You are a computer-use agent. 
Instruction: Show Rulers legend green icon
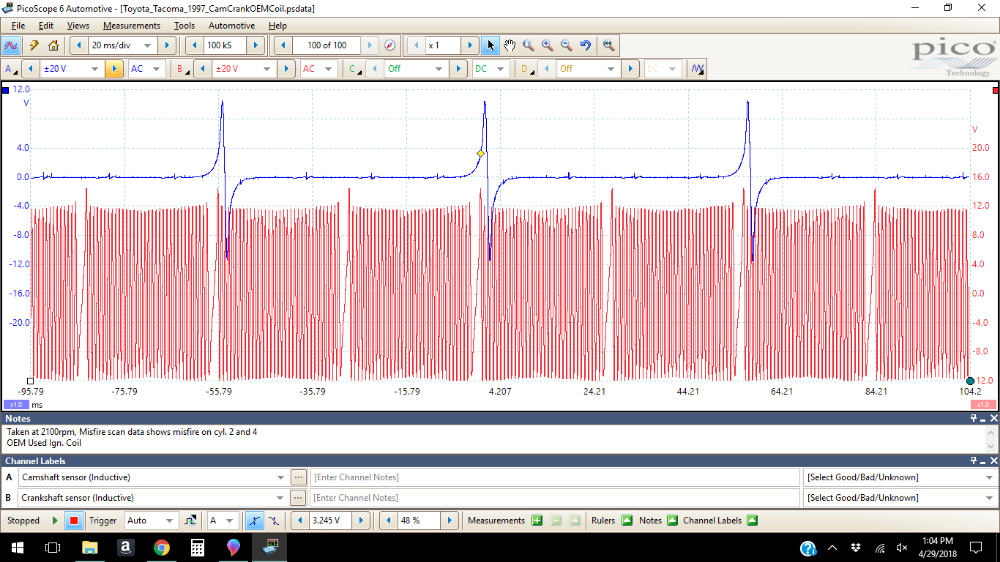click(x=627, y=521)
